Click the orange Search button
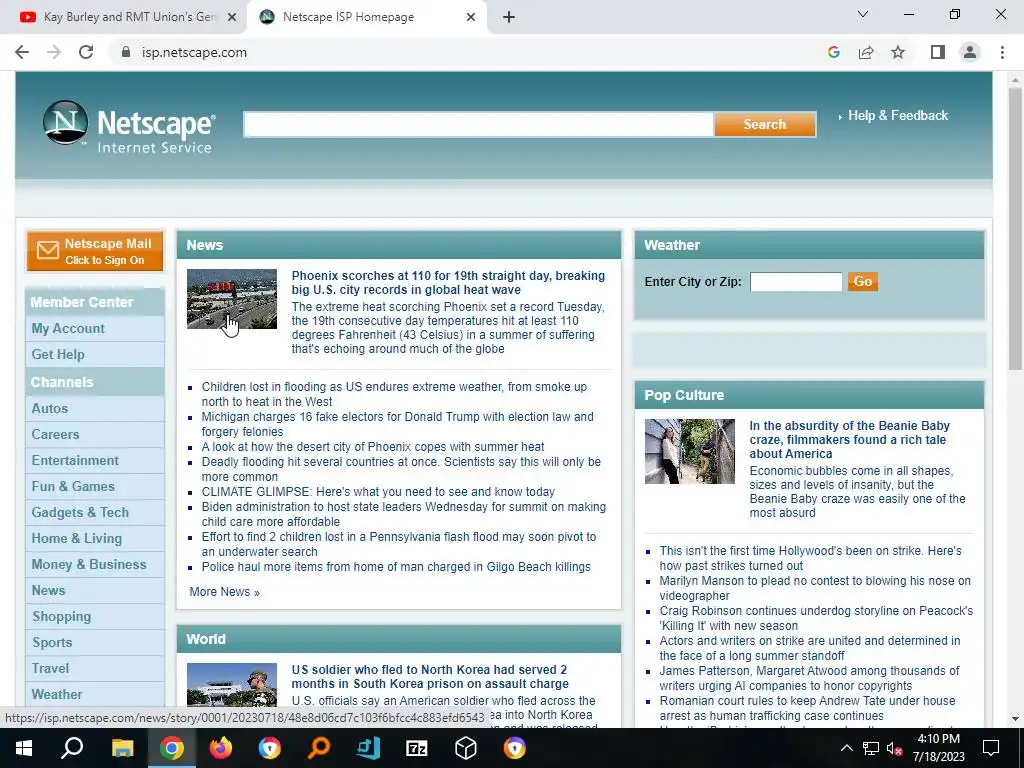 tap(765, 124)
